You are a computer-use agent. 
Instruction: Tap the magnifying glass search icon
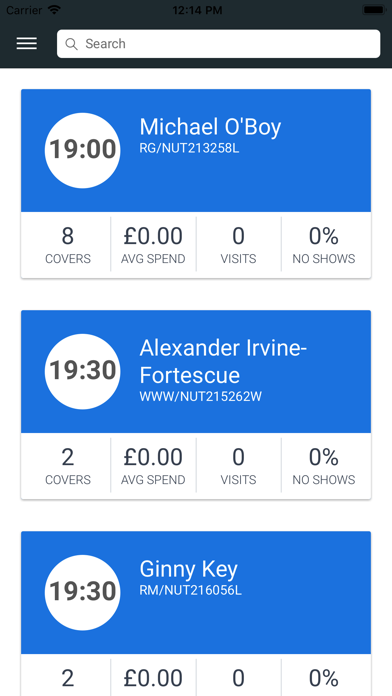(71, 44)
